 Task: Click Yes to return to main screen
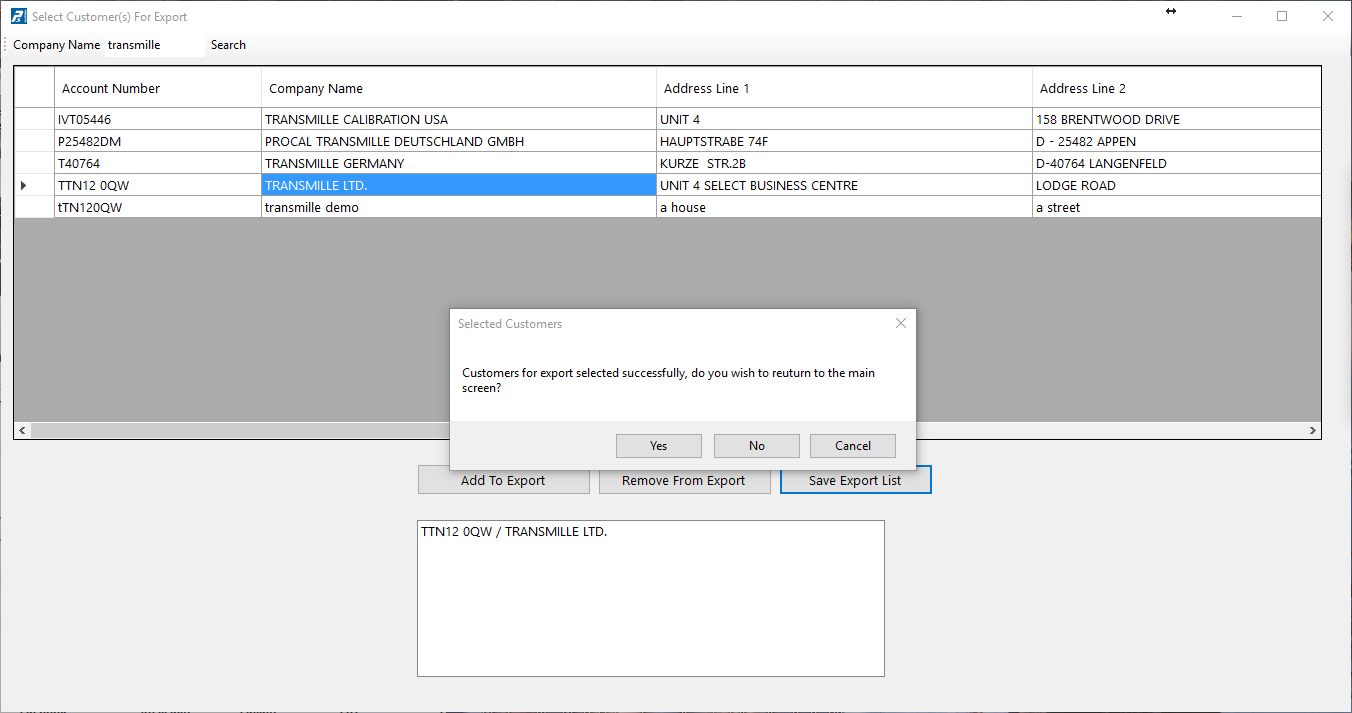(x=659, y=446)
